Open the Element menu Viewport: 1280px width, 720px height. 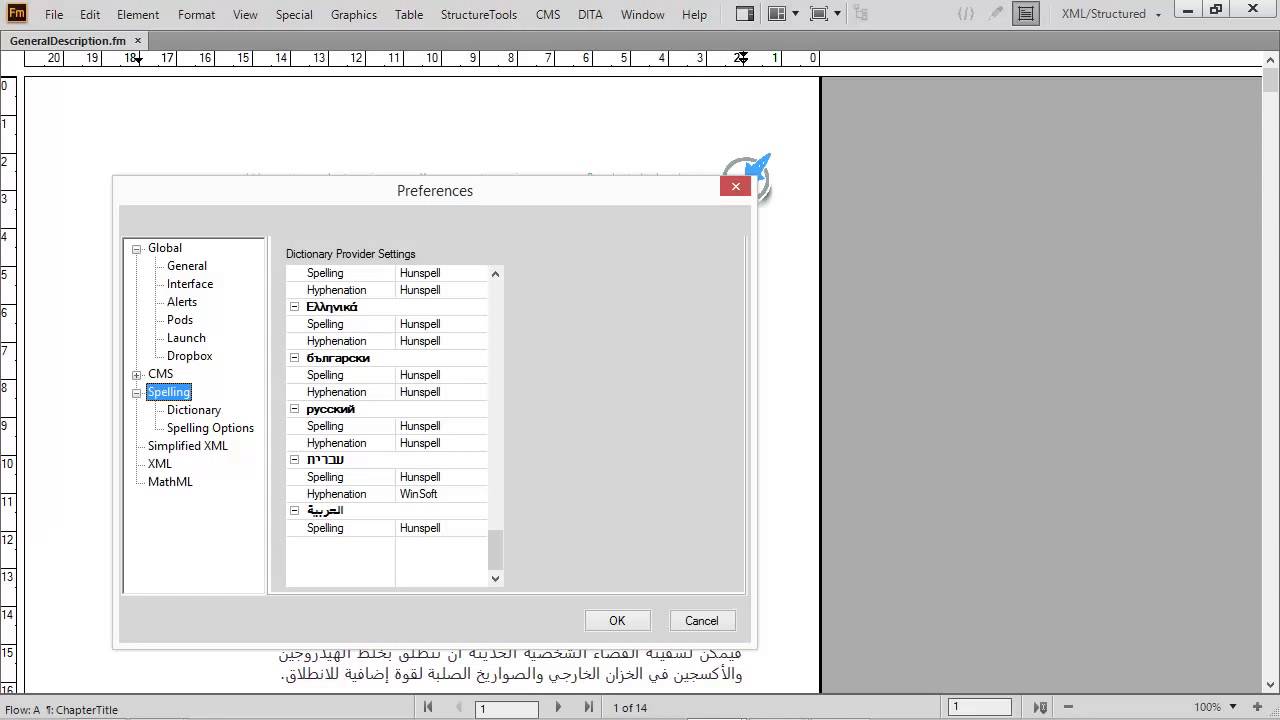point(138,14)
